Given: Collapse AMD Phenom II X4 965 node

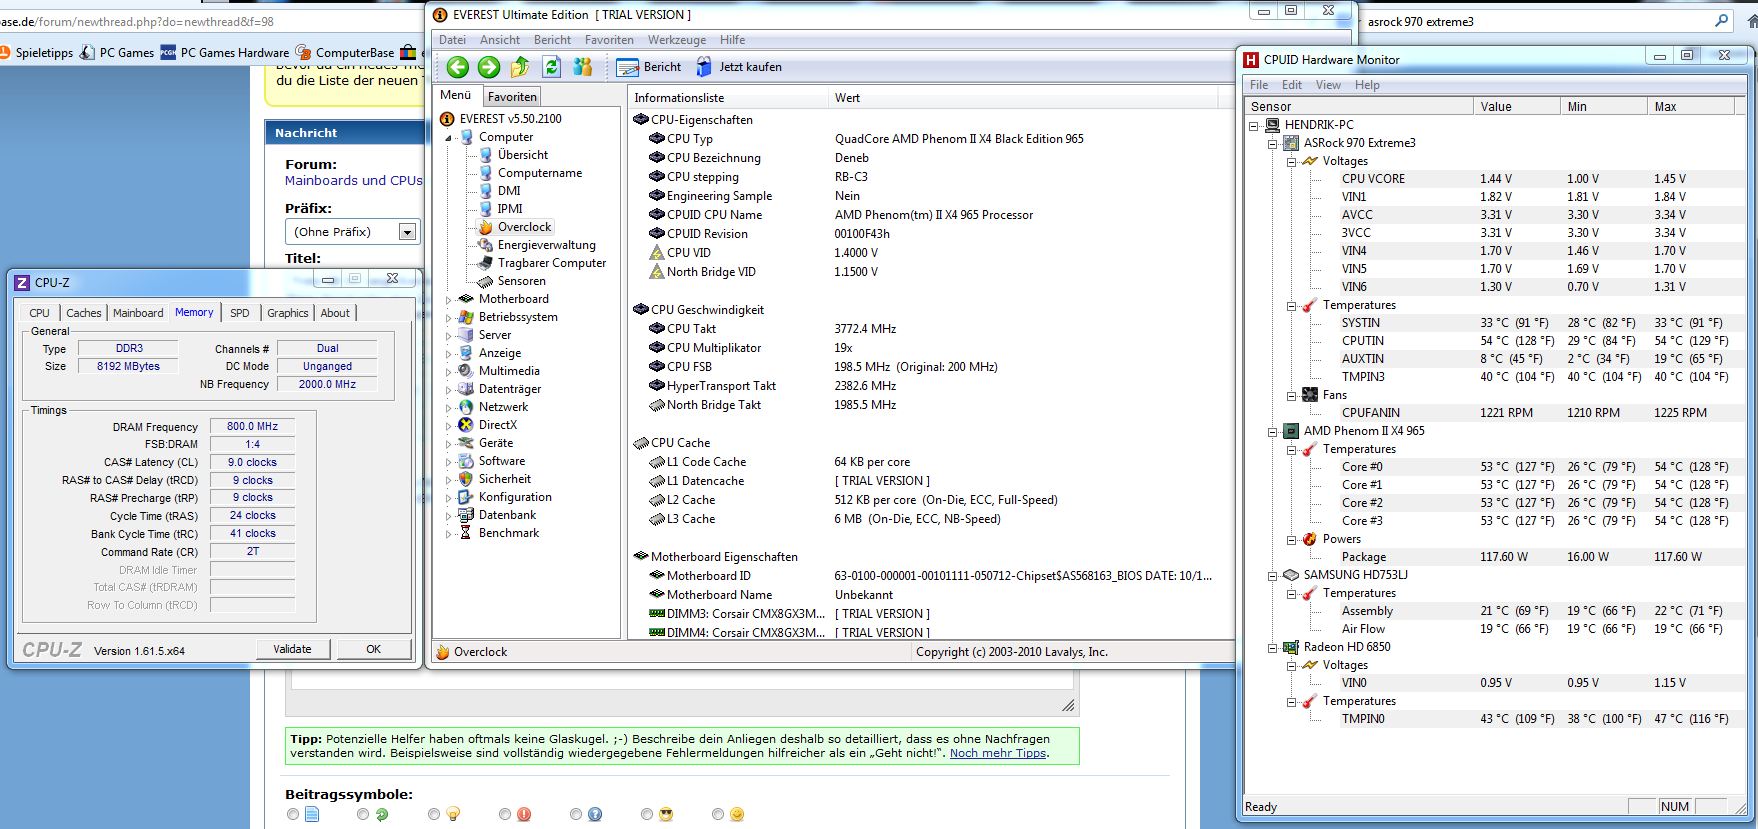Looking at the screenshot, I should 1273,432.
